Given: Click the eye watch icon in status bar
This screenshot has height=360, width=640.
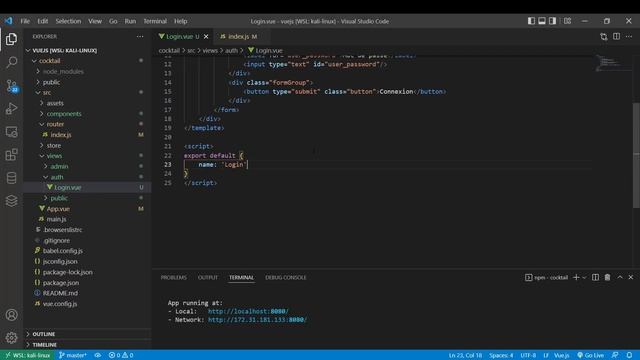Looking at the screenshot, I should [98, 355].
